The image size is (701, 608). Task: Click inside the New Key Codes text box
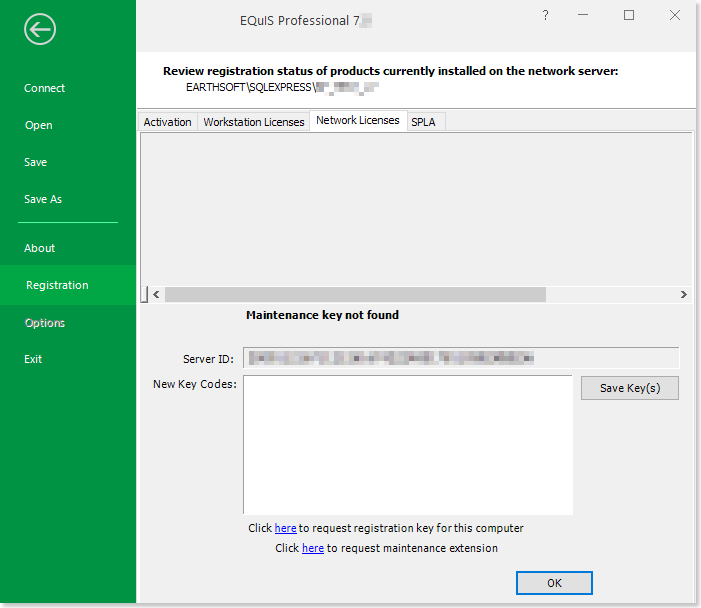pos(407,444)
